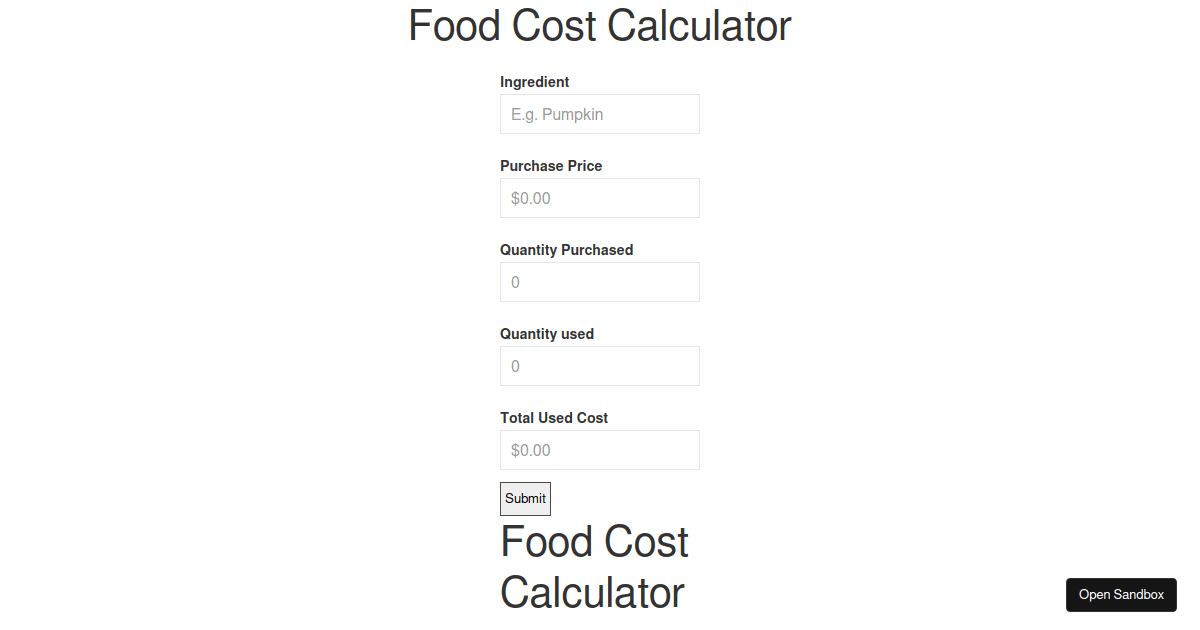Select the Quantity Purchased label

[x=566, y=250]
